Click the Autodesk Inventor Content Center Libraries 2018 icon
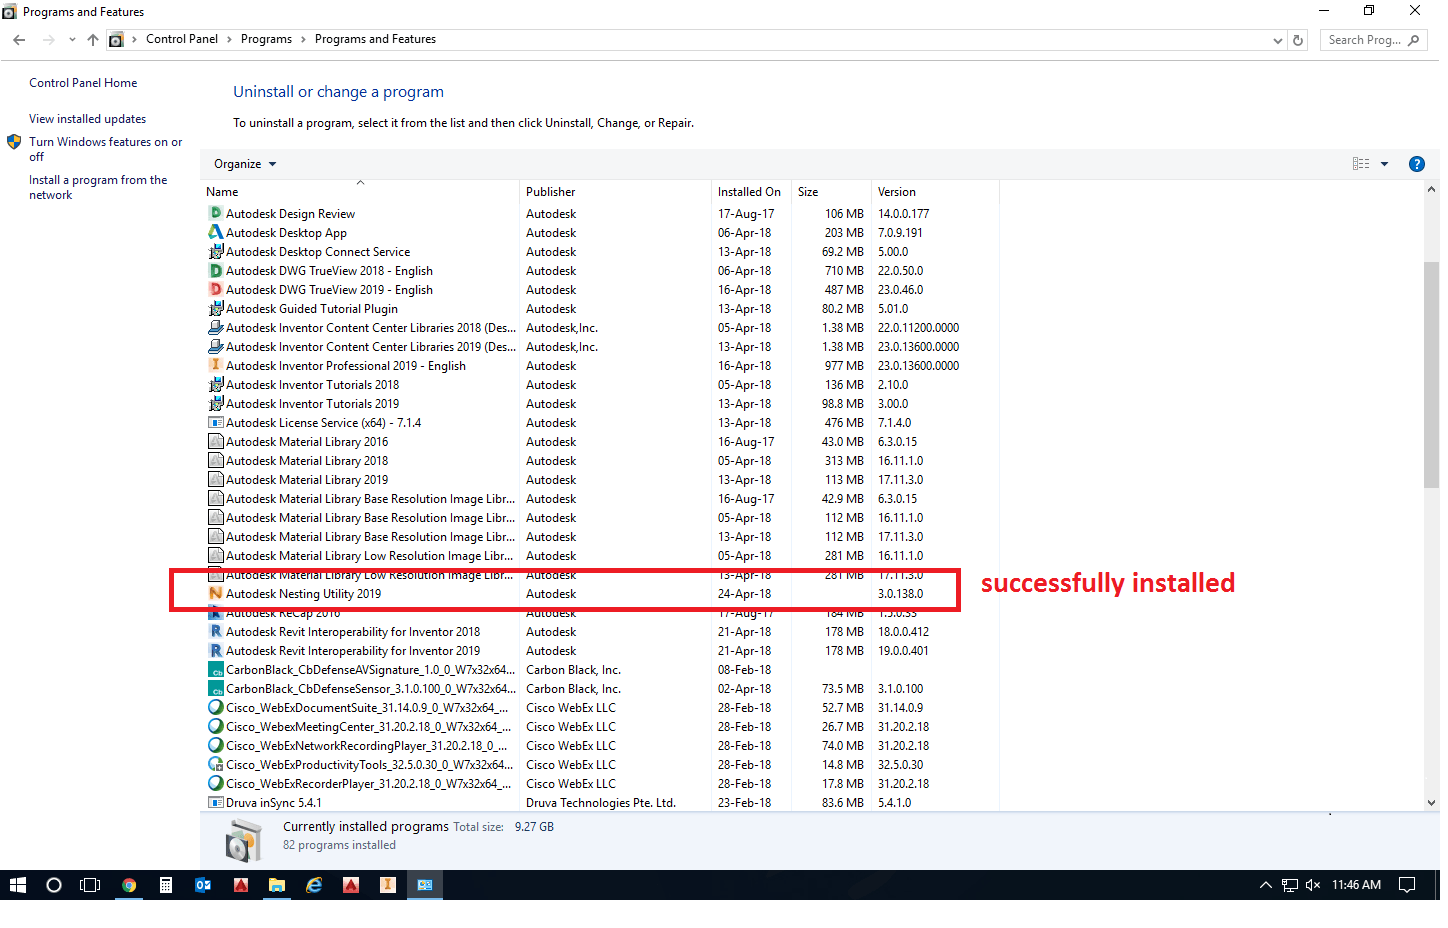Screen dimensions: 1448x928 (x=215, y=327)
